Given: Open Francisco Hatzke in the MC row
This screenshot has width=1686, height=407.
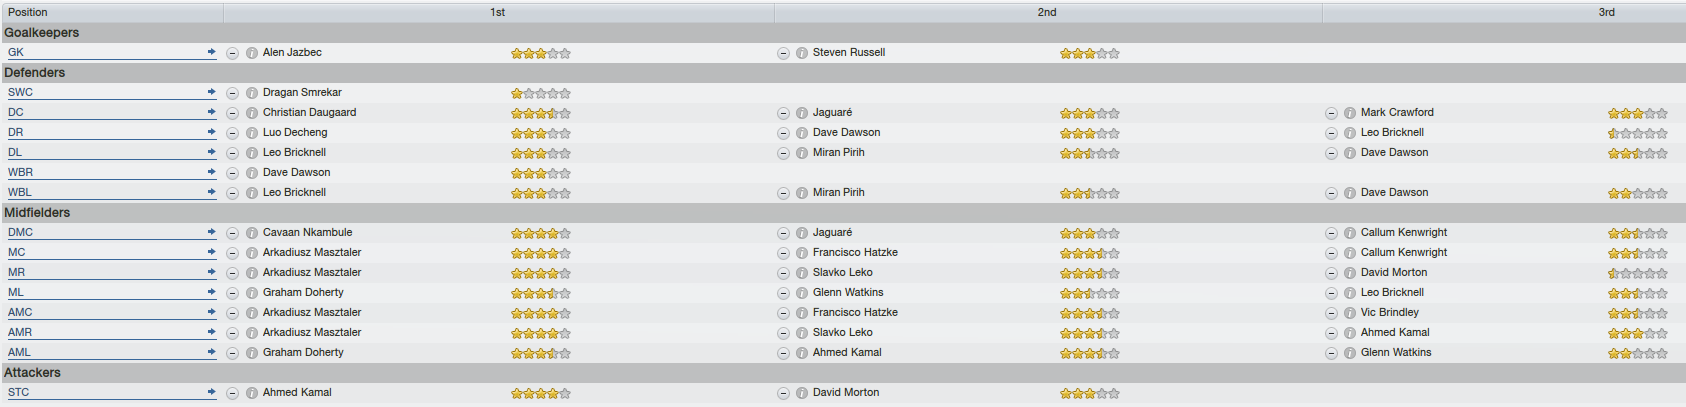Looking at the screenshot, I should pos(855,252).
